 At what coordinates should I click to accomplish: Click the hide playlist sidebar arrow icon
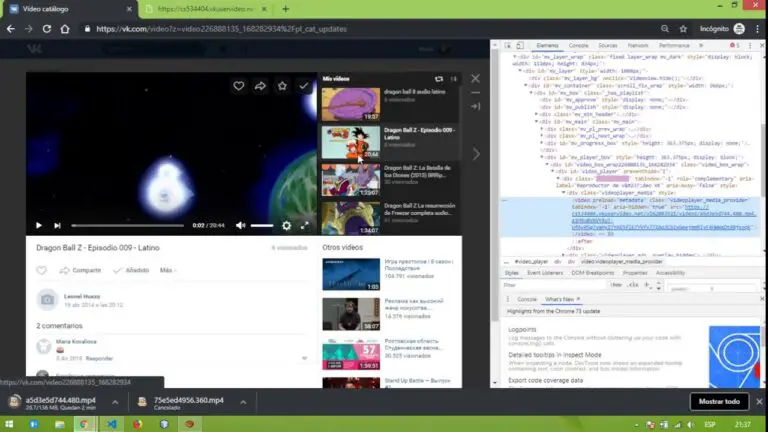pos(475,106)
